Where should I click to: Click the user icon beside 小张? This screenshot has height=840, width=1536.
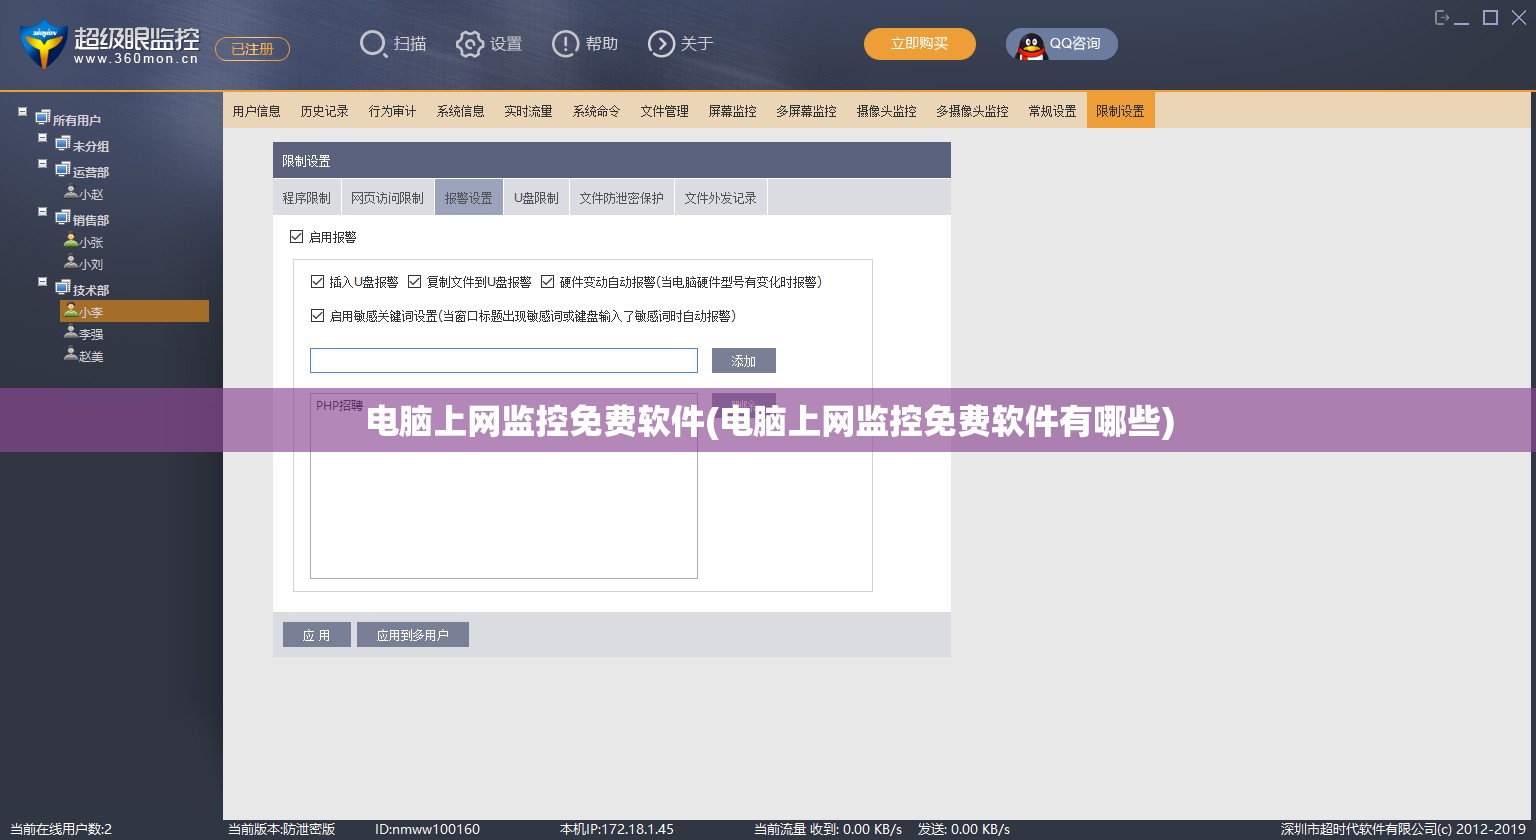[71, 240]
